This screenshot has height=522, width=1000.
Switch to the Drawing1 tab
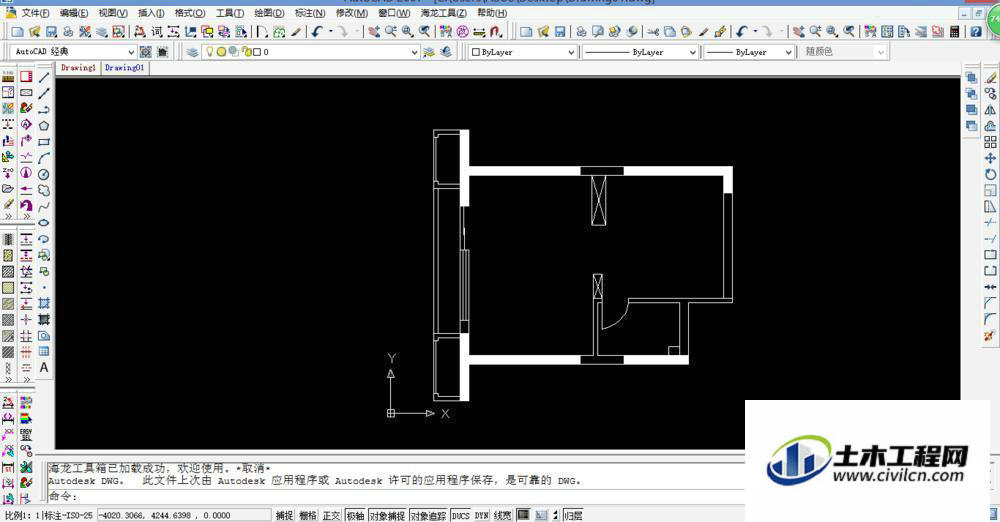pos(78,67)
